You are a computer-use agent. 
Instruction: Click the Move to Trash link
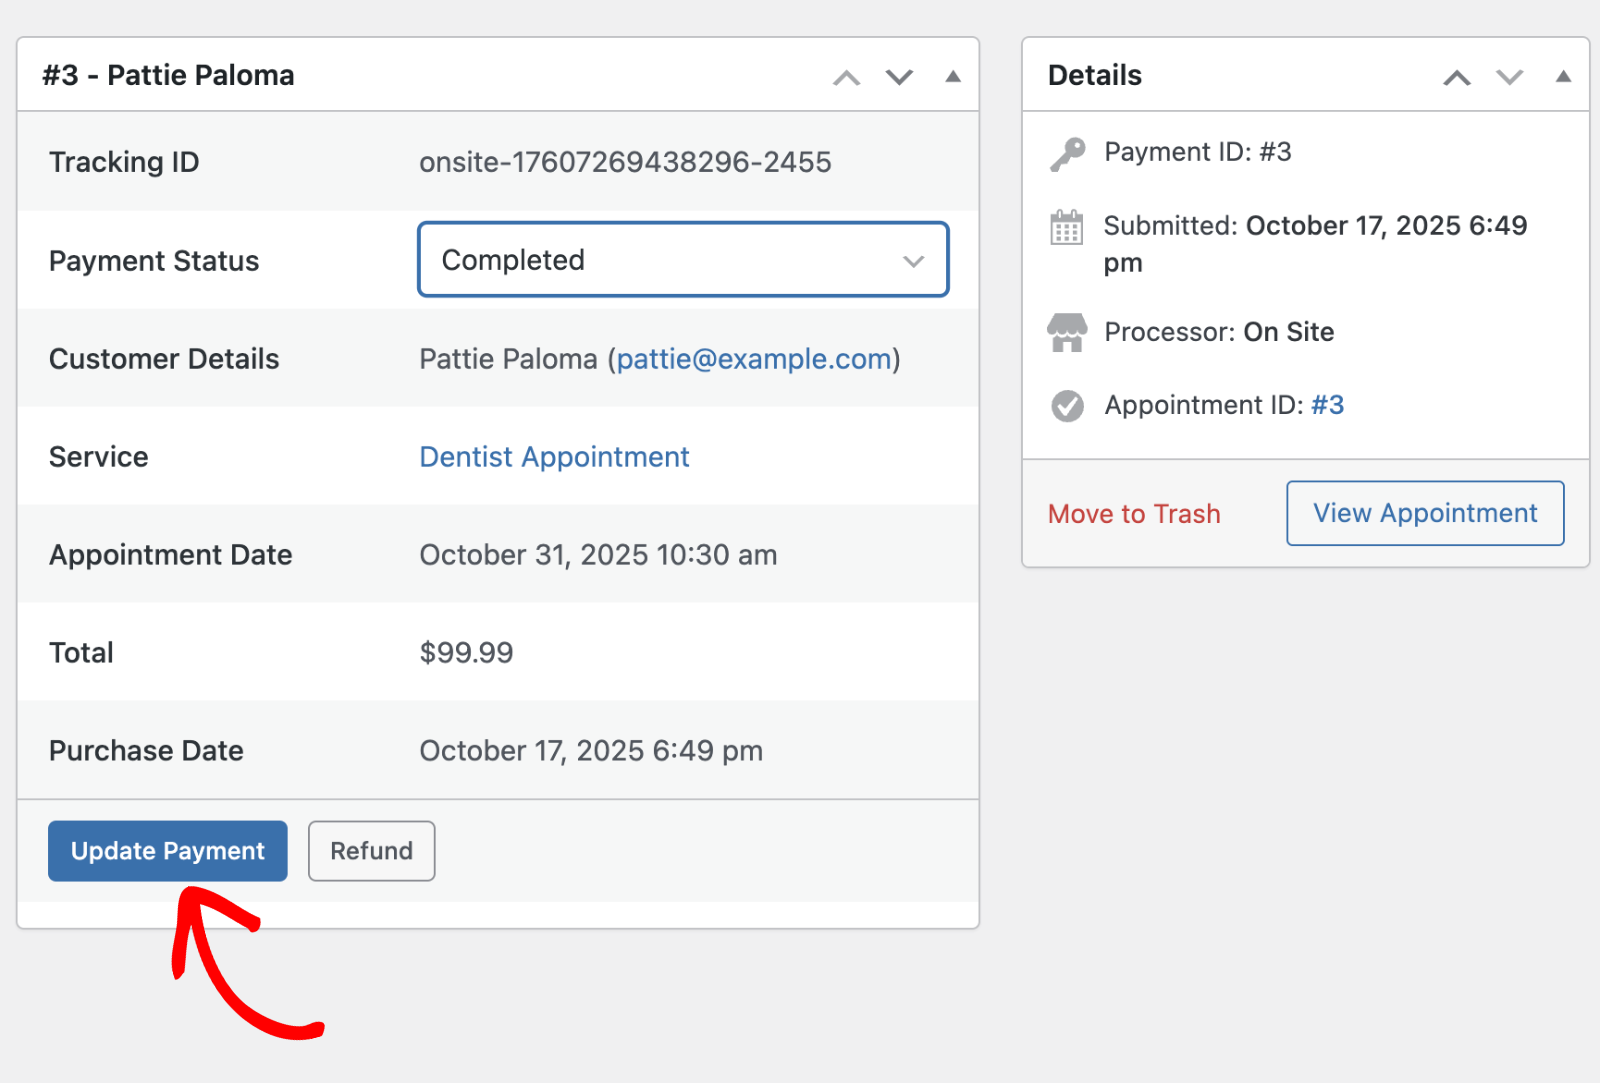point(1134,514)
